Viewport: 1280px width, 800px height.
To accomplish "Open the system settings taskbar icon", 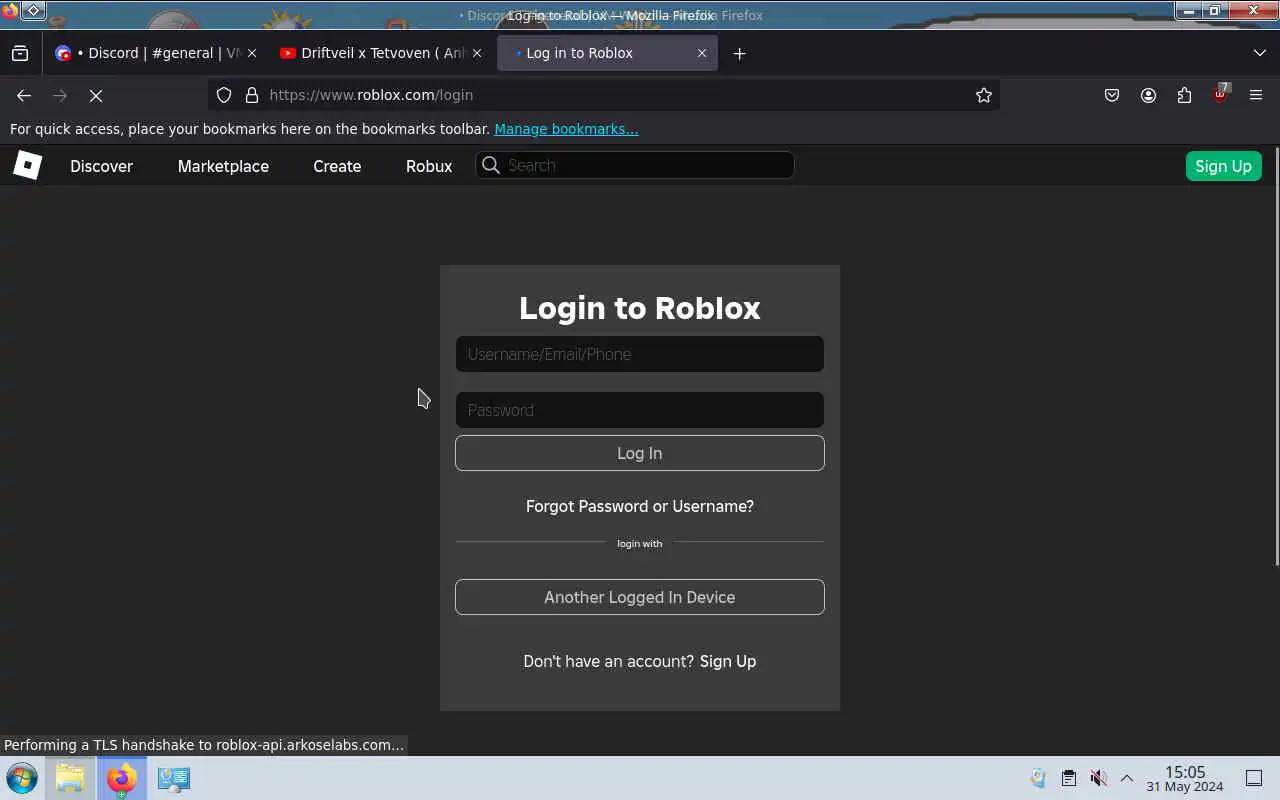I will (173, 778).
